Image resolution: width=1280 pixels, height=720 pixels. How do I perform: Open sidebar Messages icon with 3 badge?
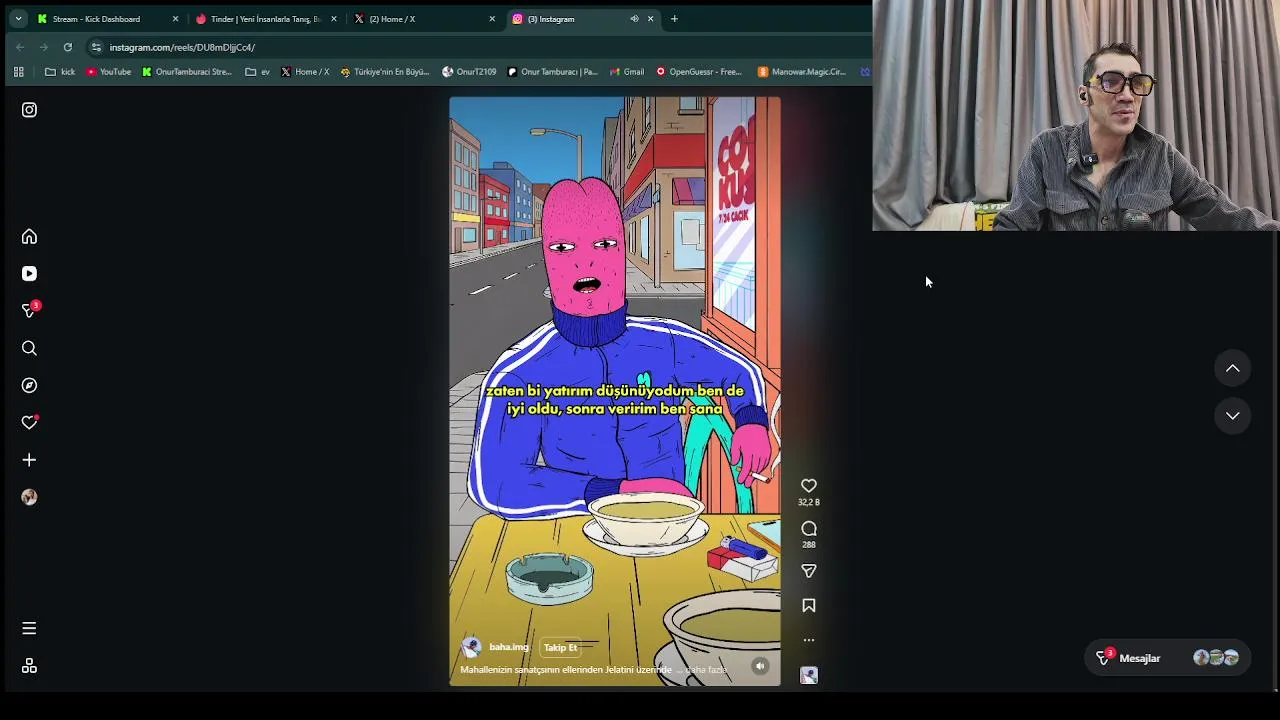tap(29, 311)
